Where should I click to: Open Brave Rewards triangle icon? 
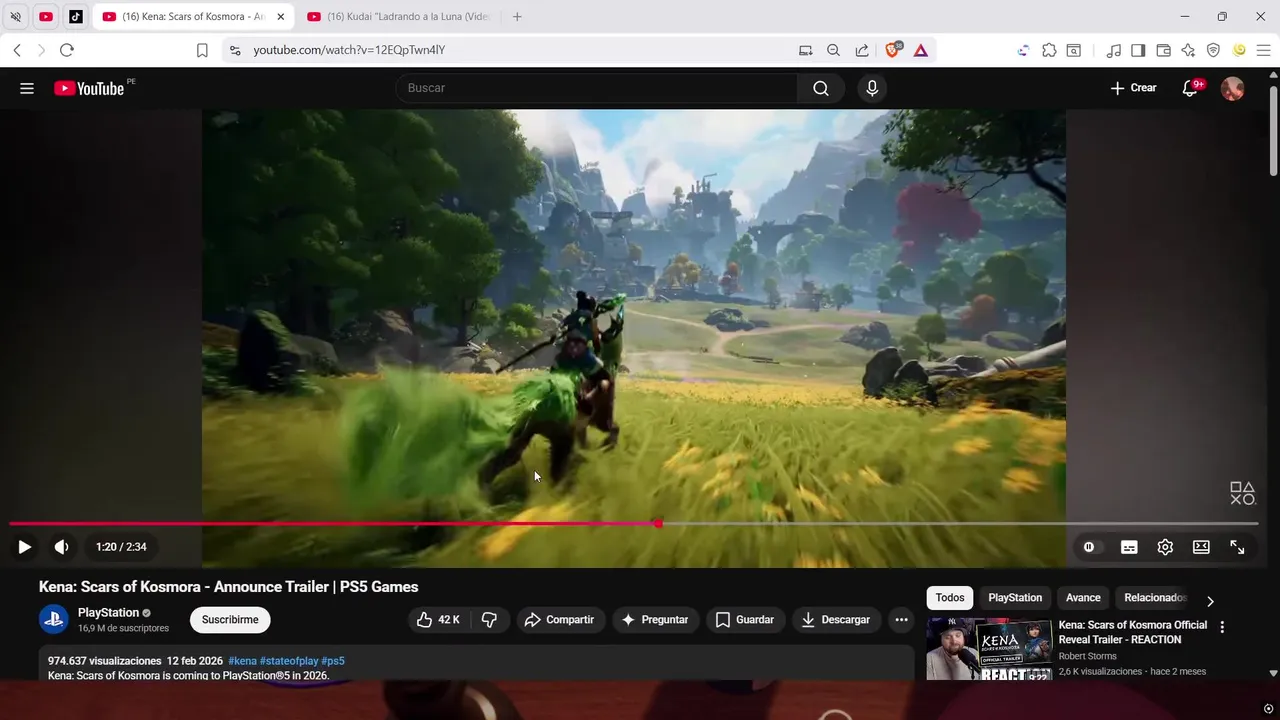921,50
